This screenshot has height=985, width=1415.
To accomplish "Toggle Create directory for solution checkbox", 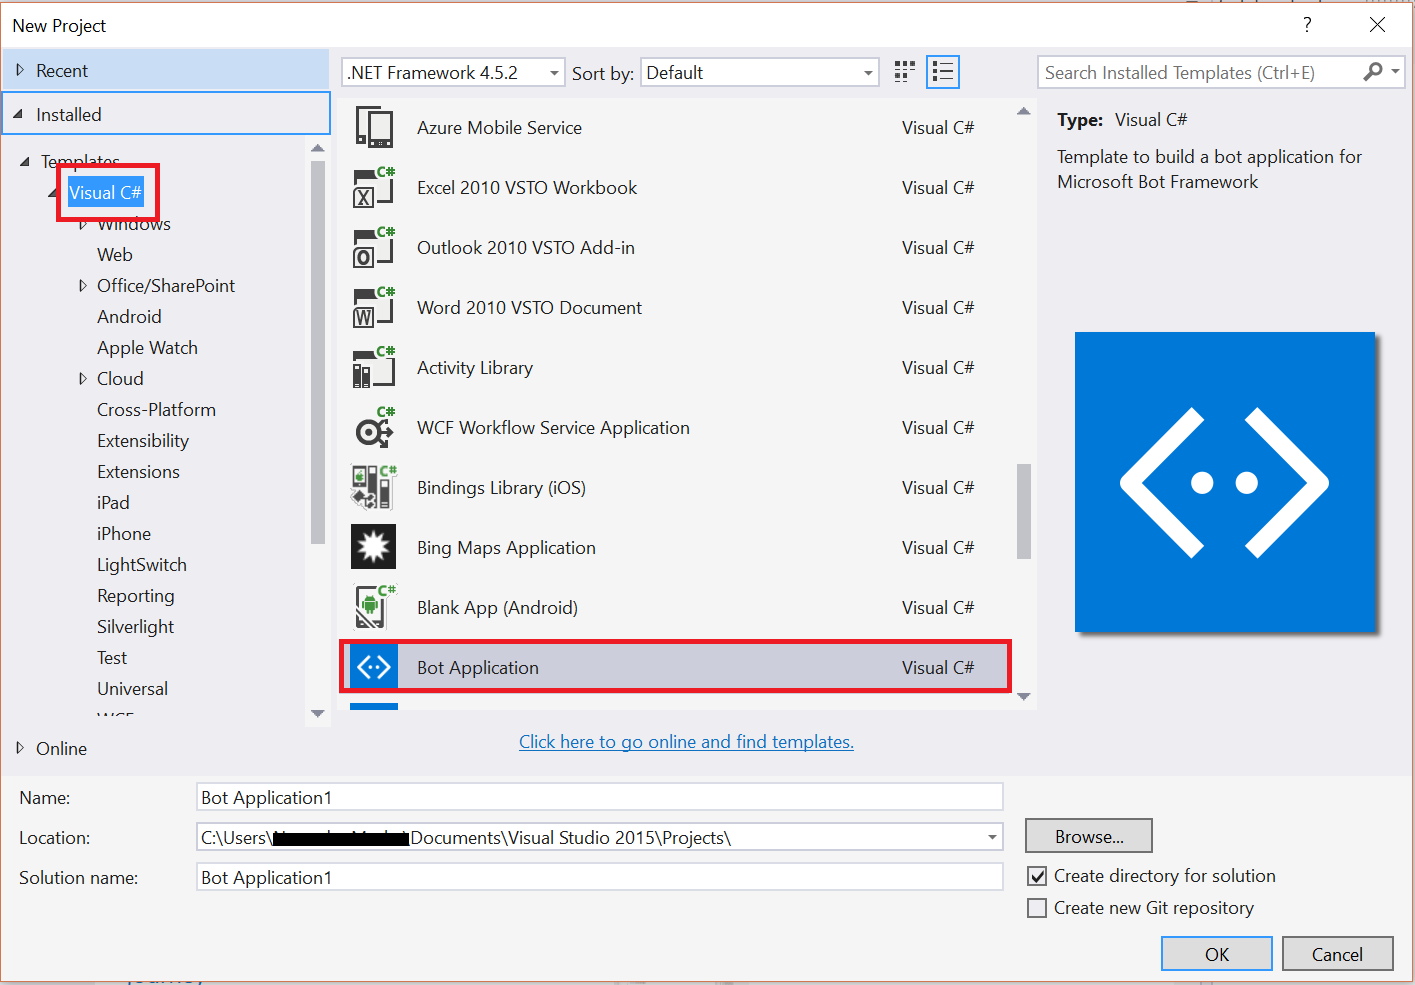I will (x=1038, y=876).
